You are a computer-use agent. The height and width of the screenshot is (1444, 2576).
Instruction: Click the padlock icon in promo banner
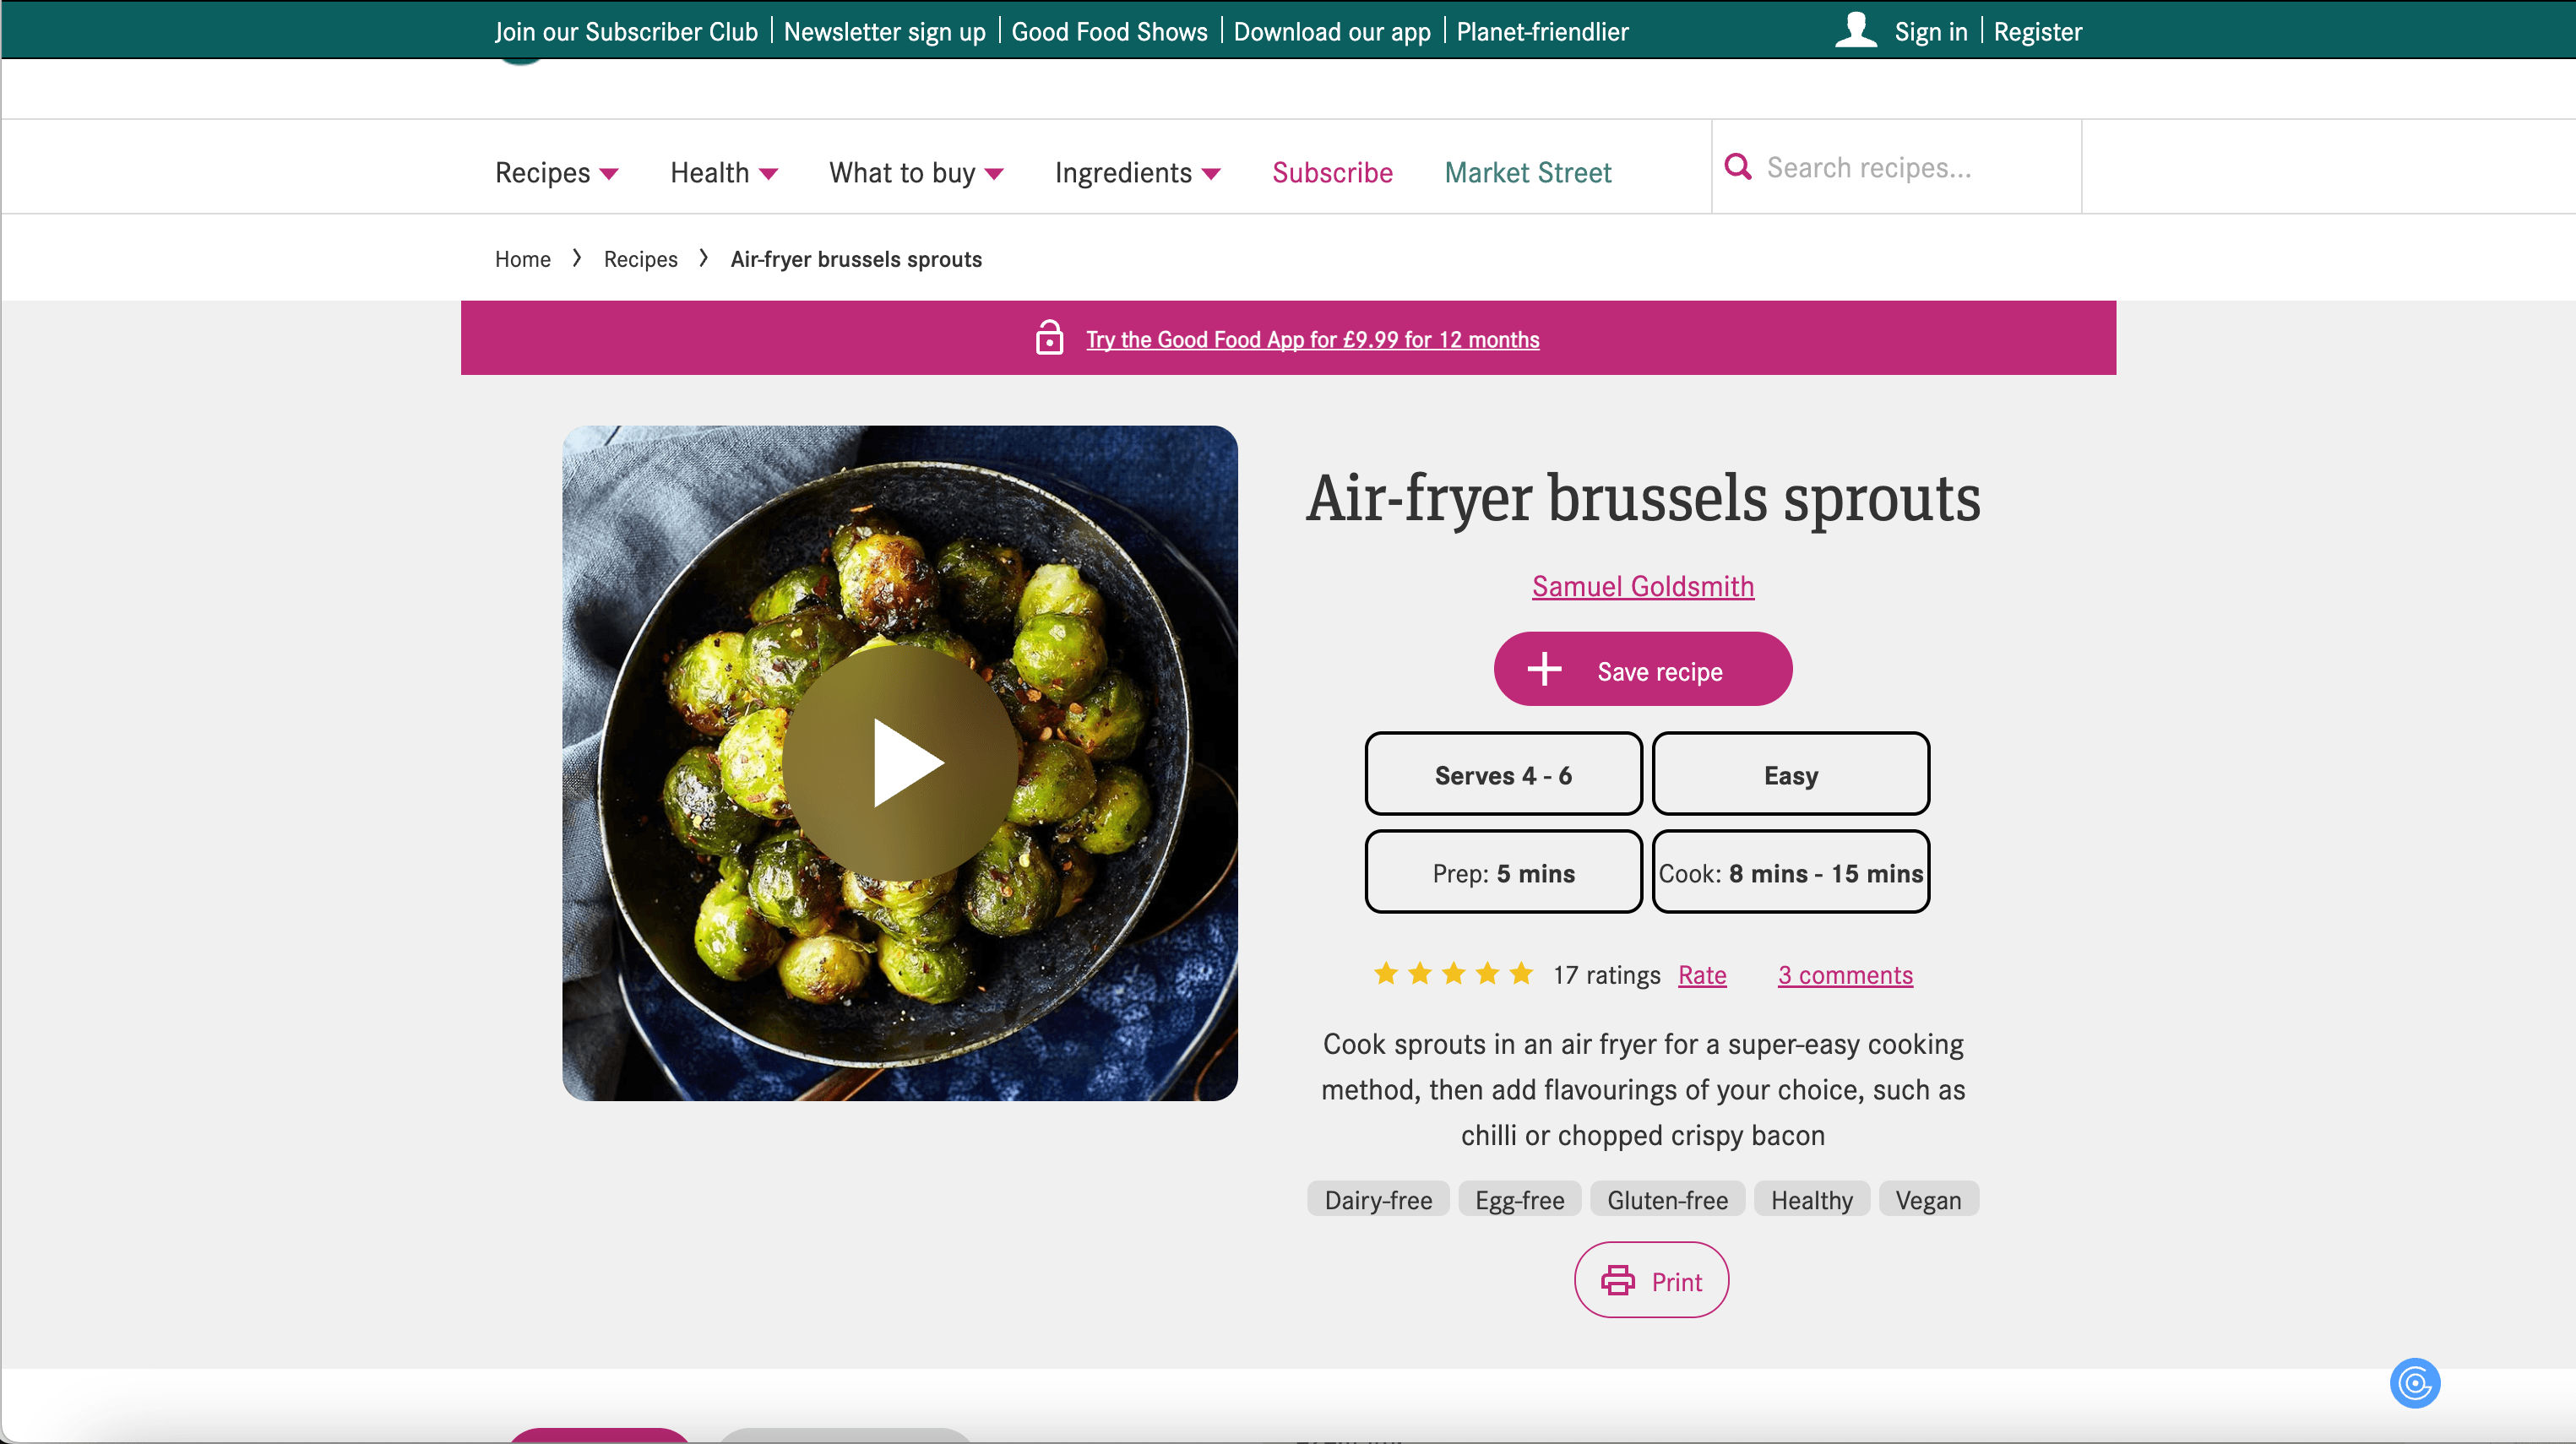1049,338
